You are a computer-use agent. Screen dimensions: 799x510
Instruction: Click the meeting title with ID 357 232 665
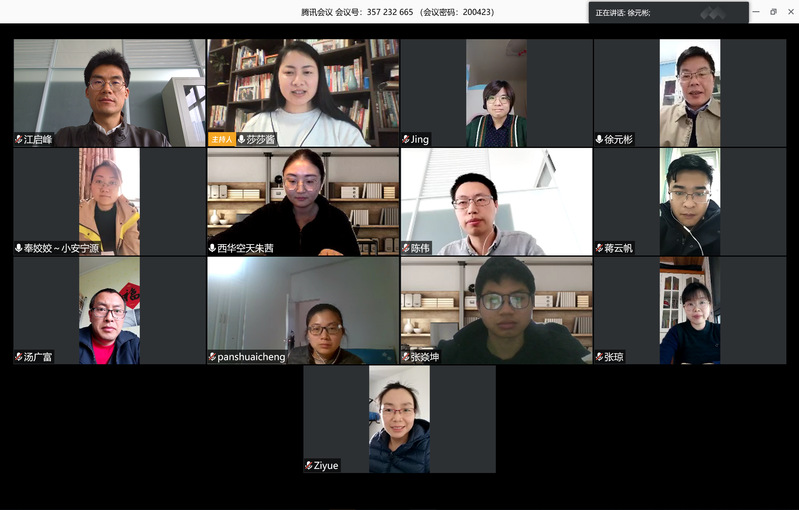coord(397,12)
